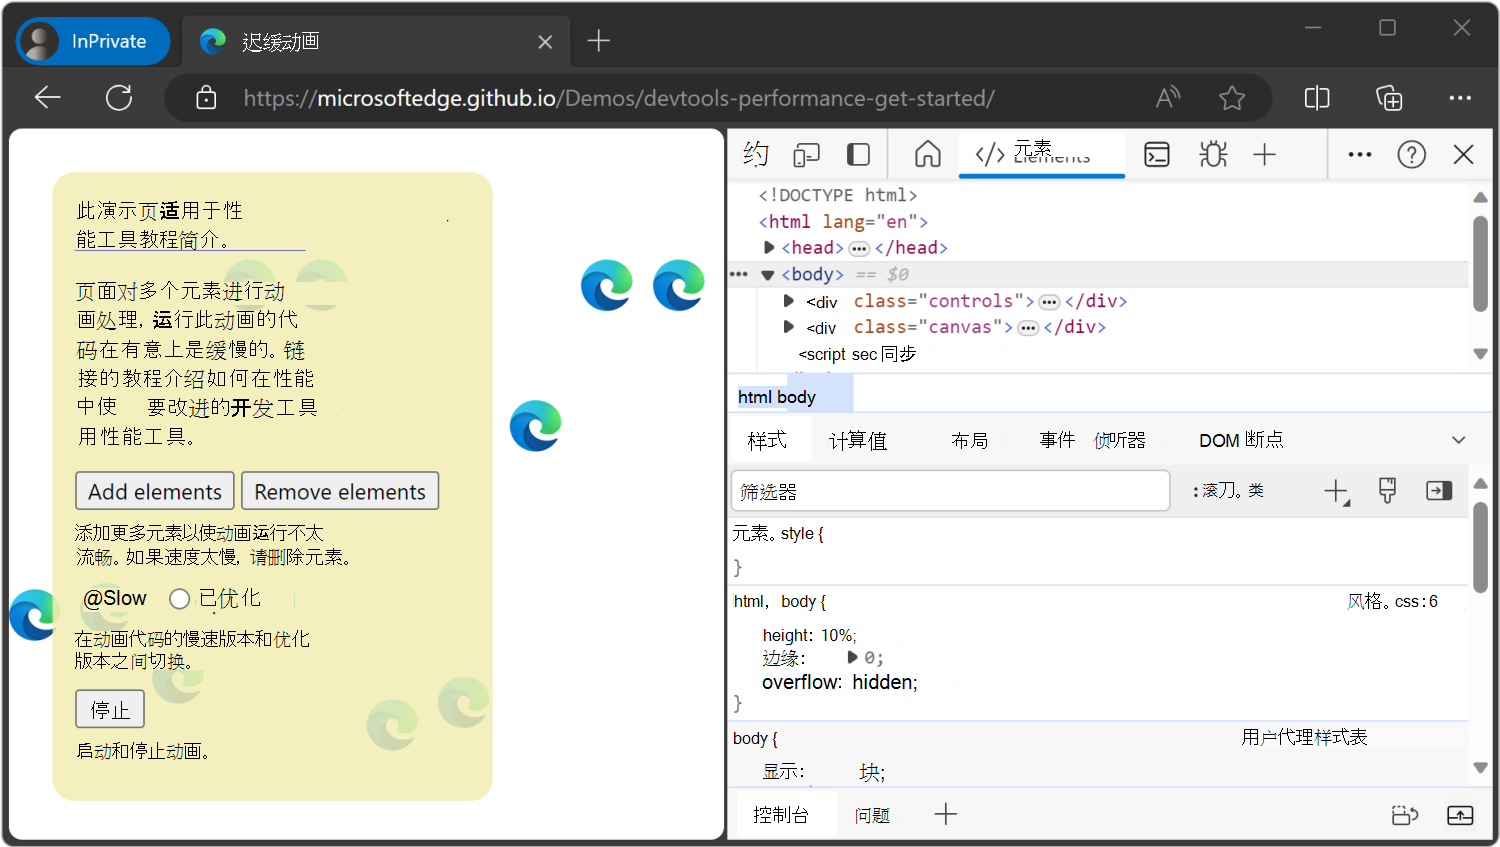Switch to the 元素 Elements tab
This screenshot has width=1500, height=847.
point(1041,154)
